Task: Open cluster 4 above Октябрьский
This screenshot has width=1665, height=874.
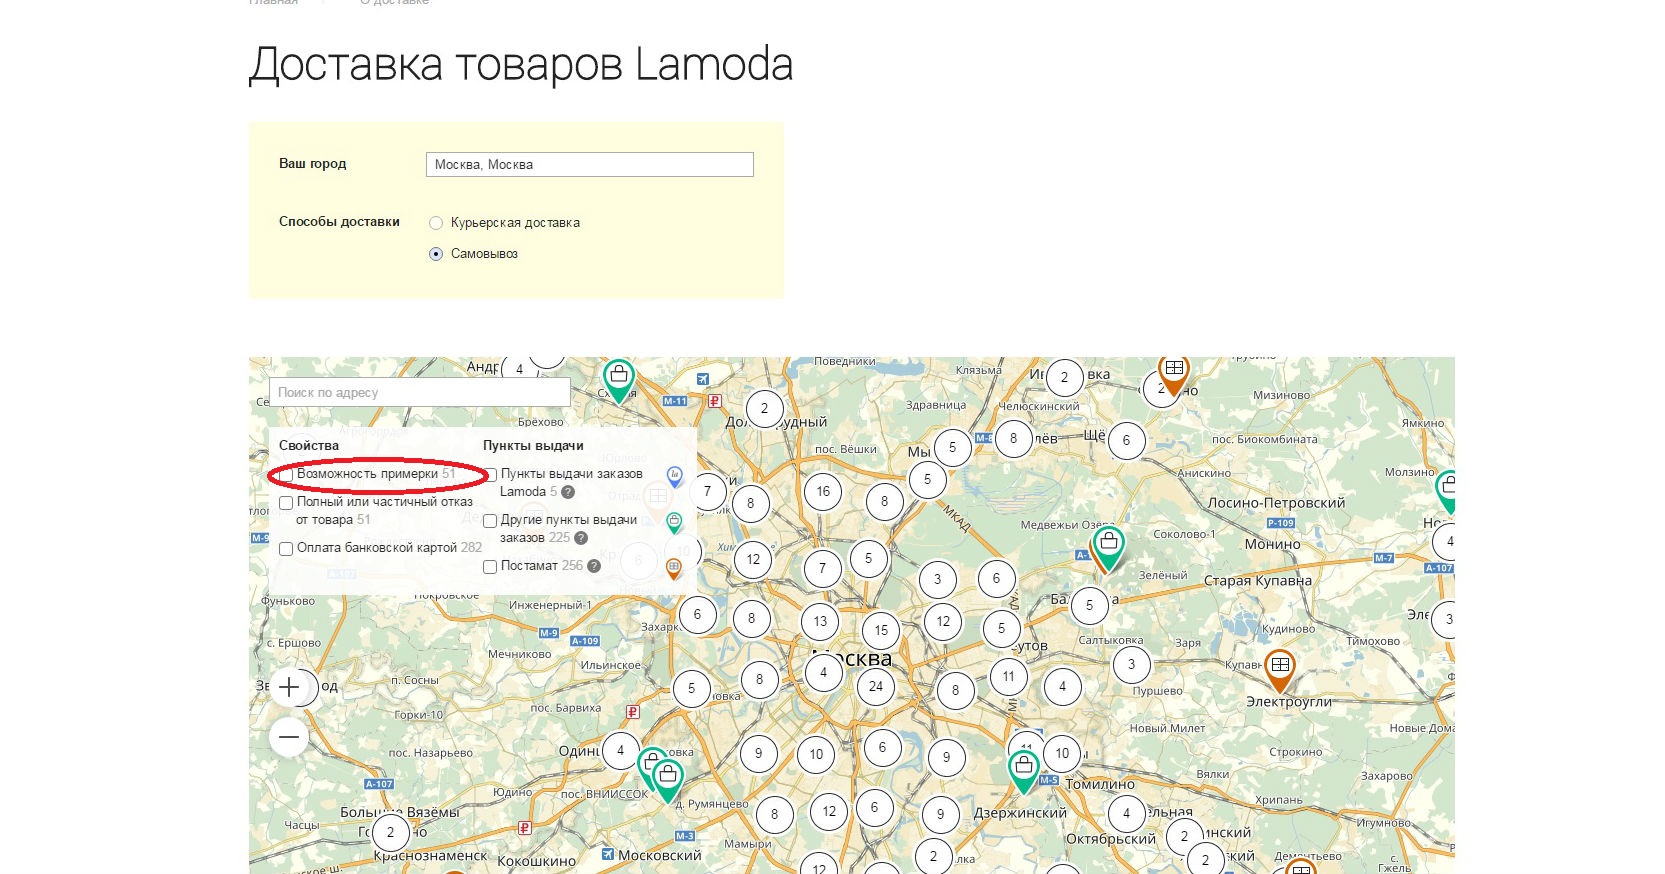Action: [1127, 813]
